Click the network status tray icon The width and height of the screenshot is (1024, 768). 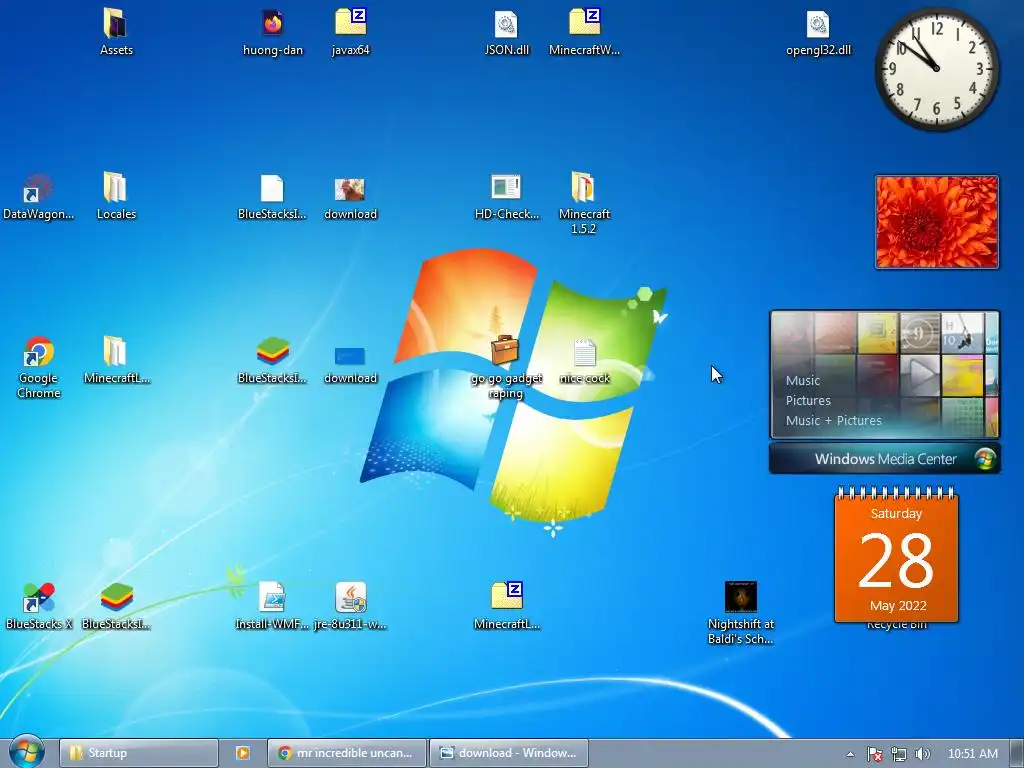tap(899, 754)
